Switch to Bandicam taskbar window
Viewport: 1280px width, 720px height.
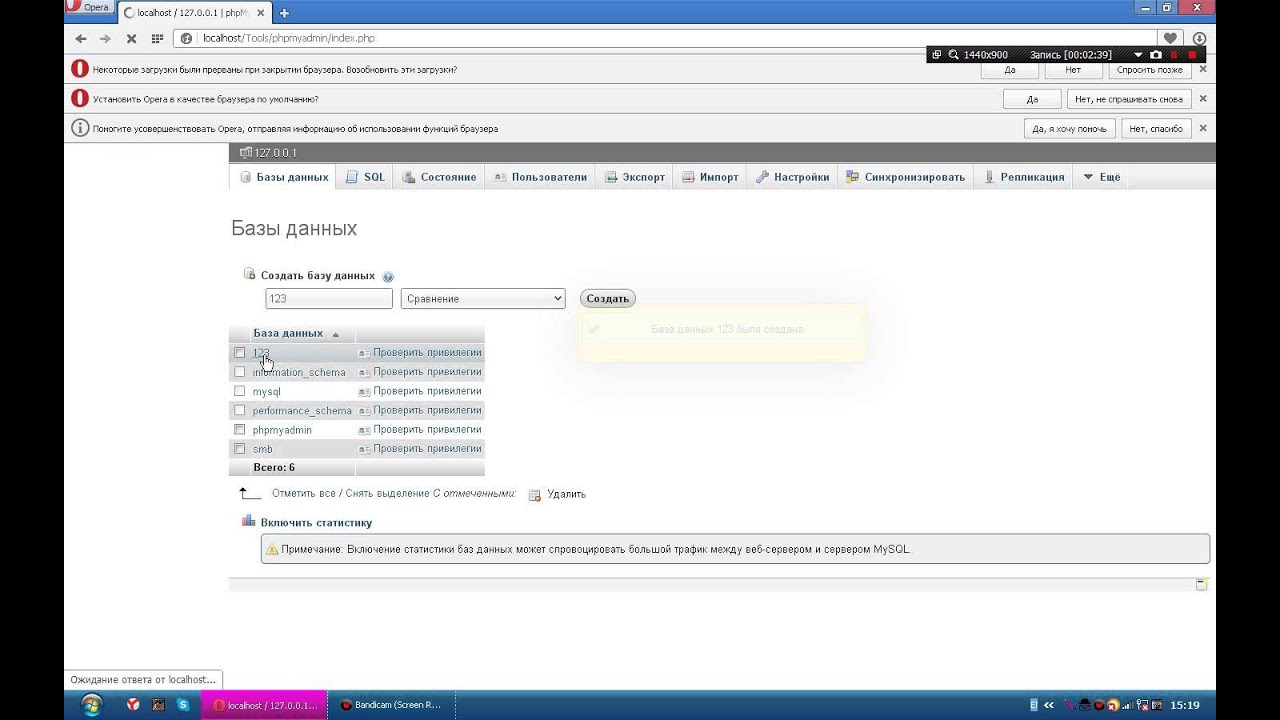pos(392,705)
